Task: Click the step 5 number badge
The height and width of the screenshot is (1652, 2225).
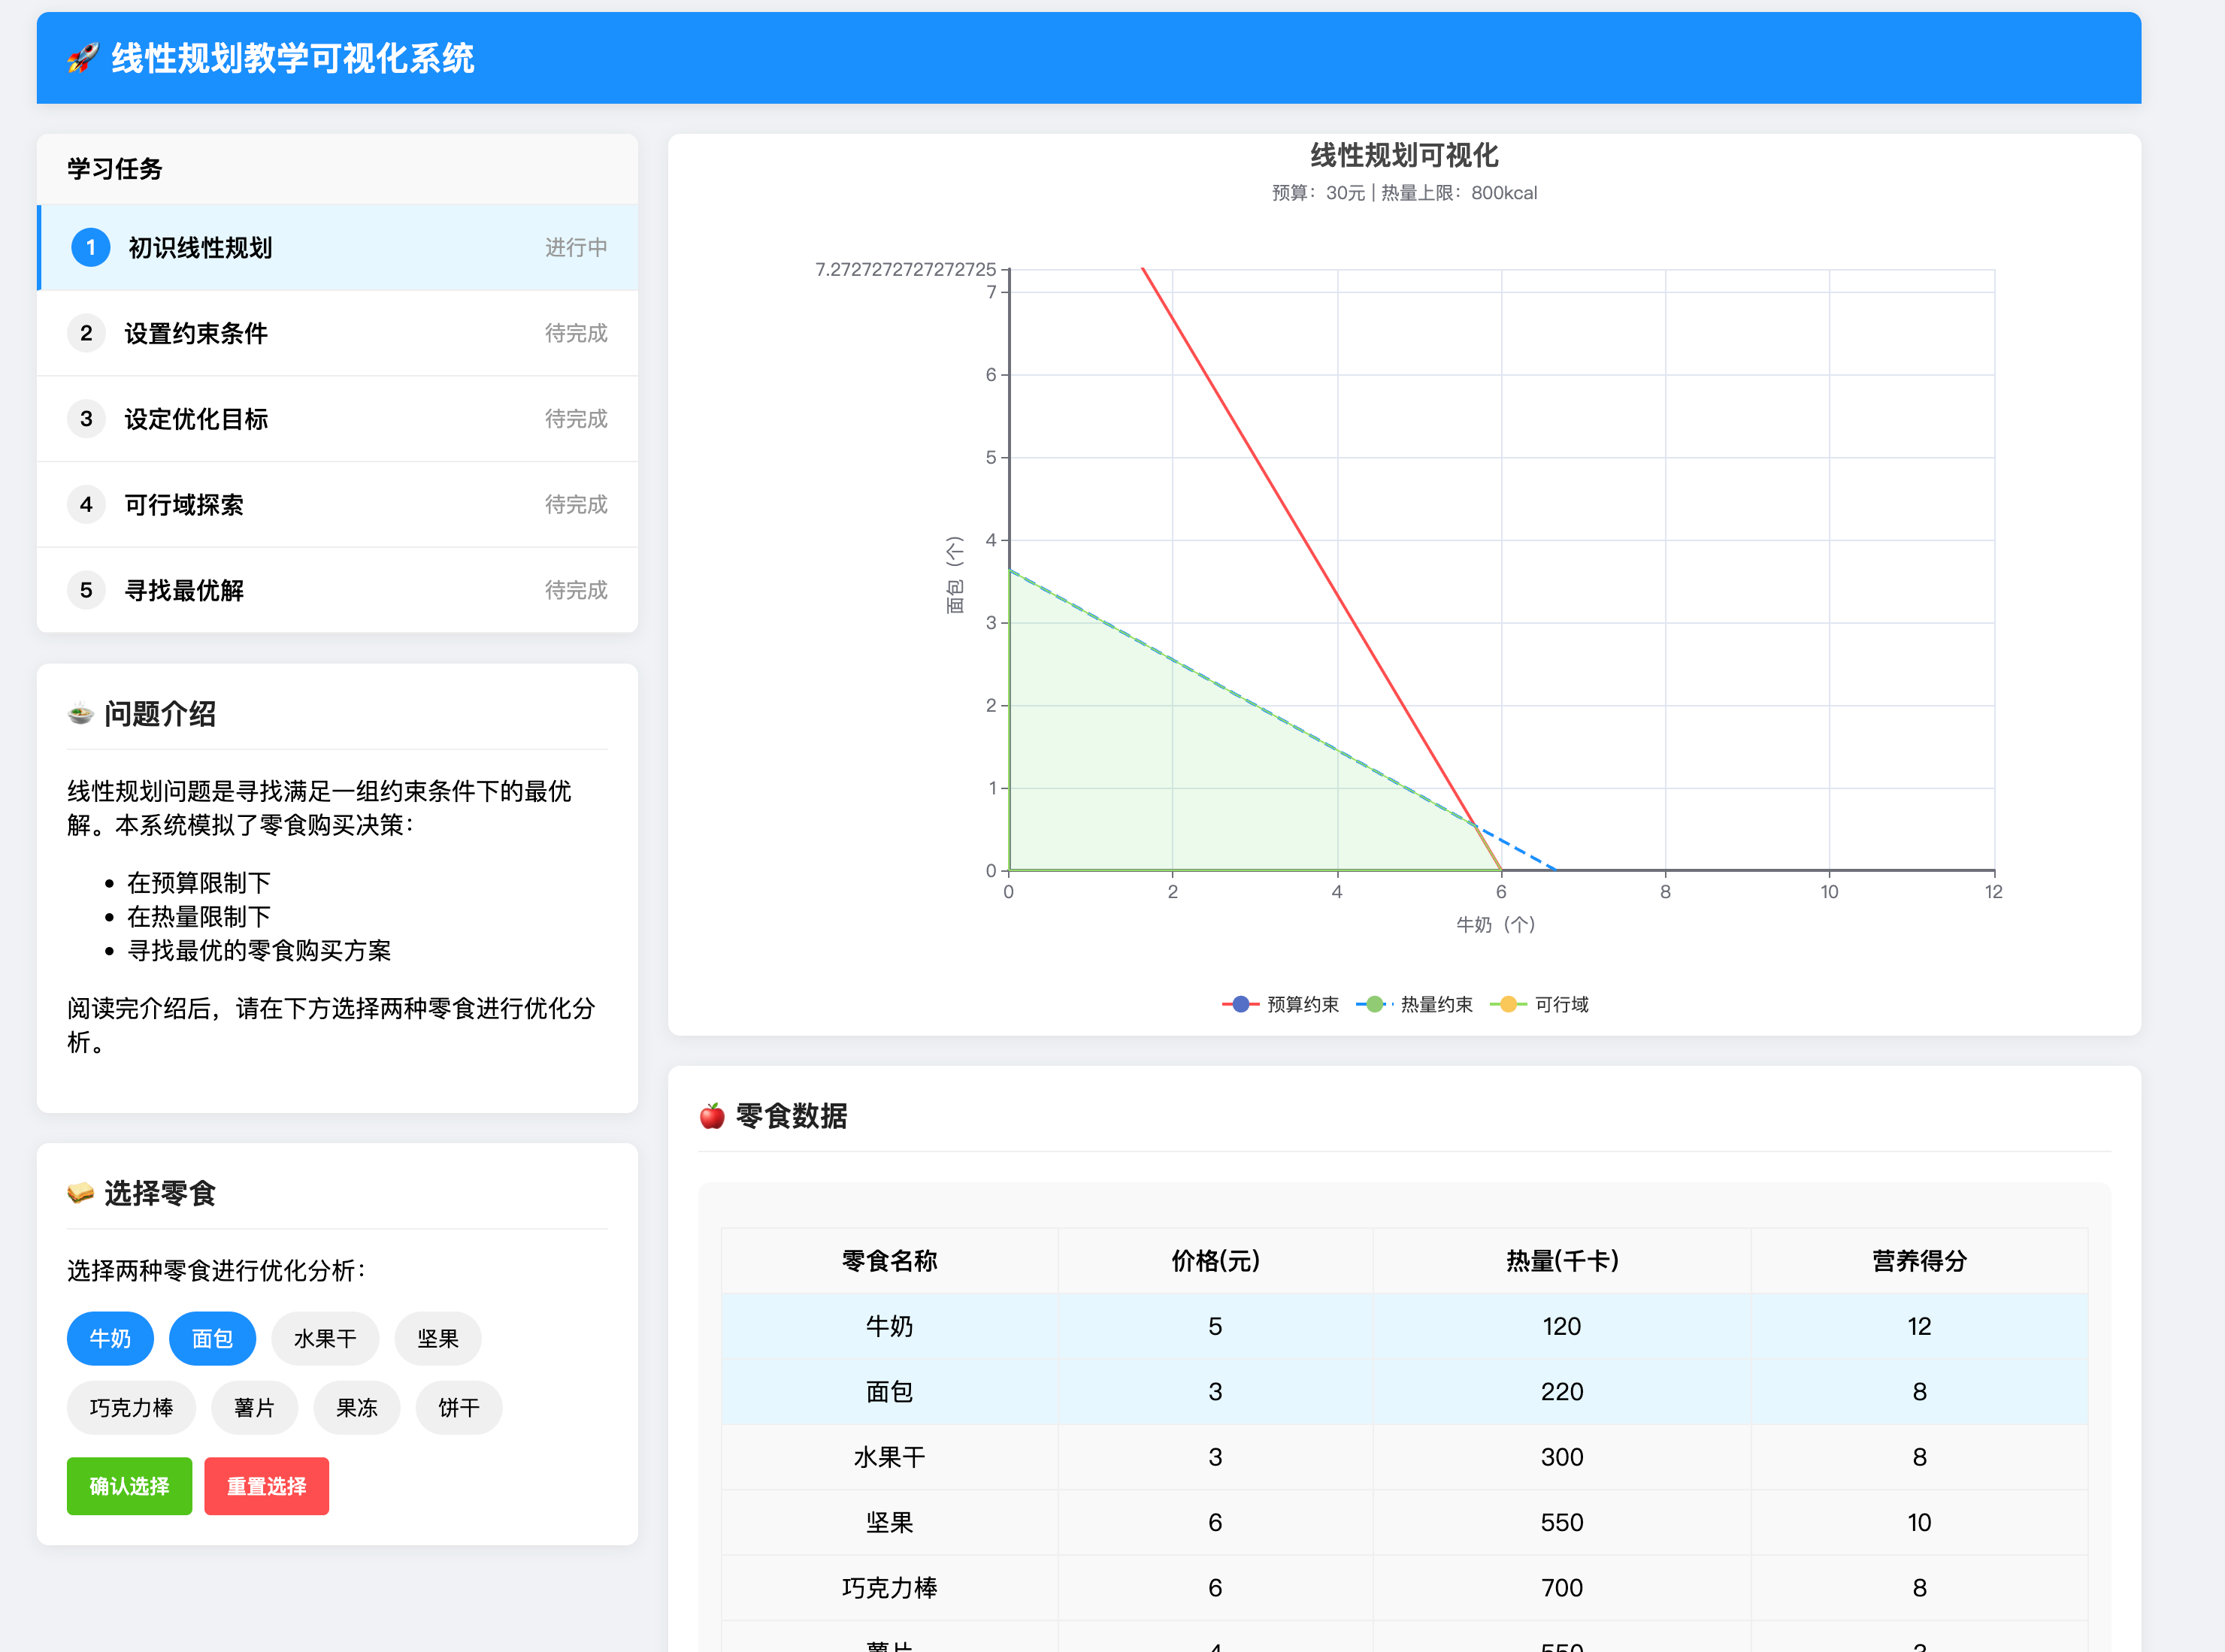Action: (x=86, y=590)
